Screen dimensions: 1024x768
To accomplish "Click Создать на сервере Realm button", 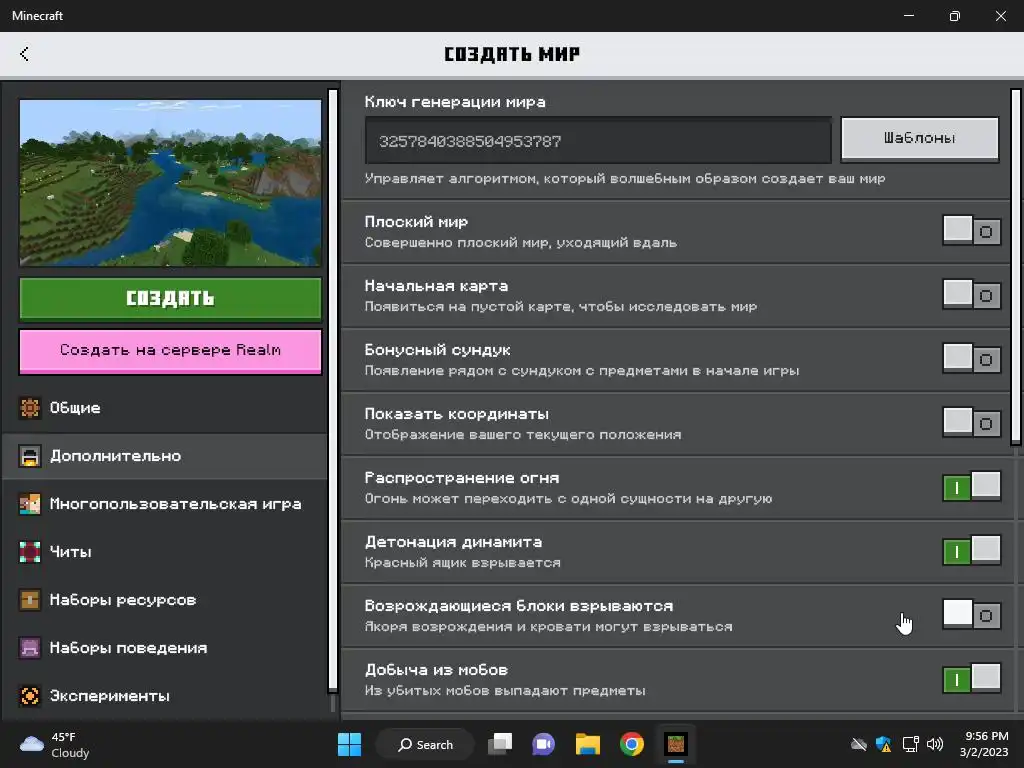I will [x=170, y=351].
